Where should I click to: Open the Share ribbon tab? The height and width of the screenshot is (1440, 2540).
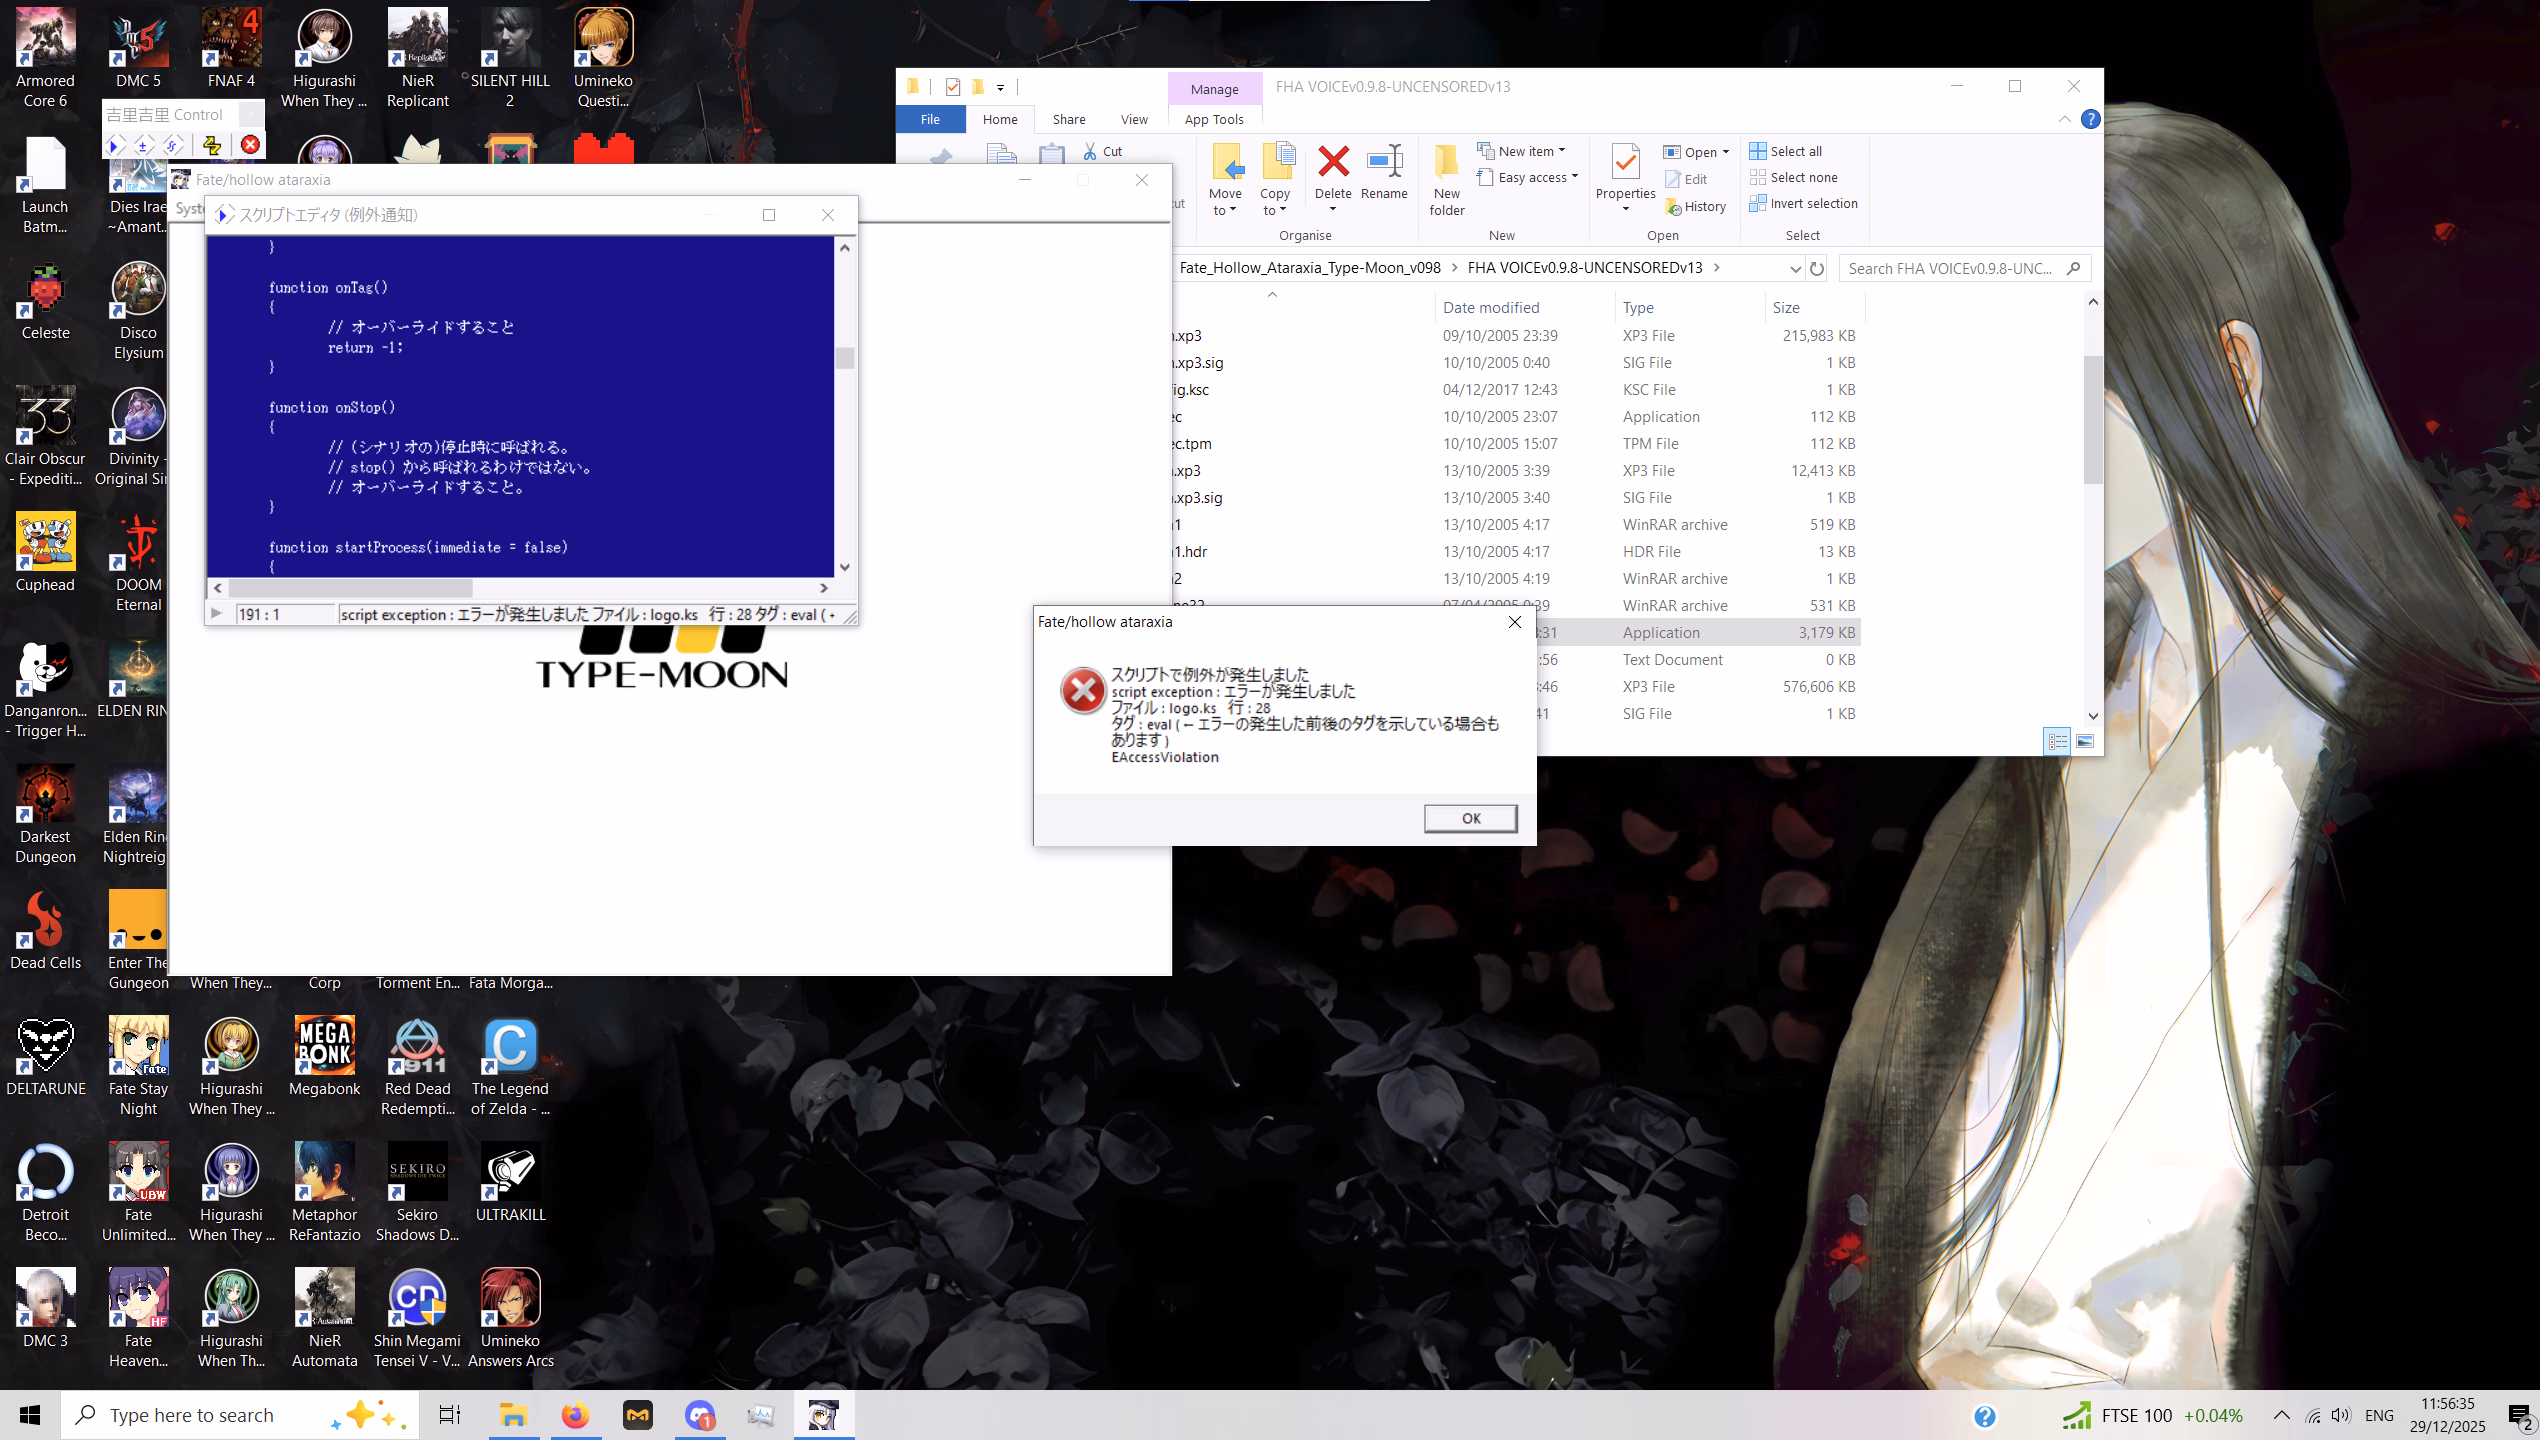pyautogui.click(x=1068, y=119)
